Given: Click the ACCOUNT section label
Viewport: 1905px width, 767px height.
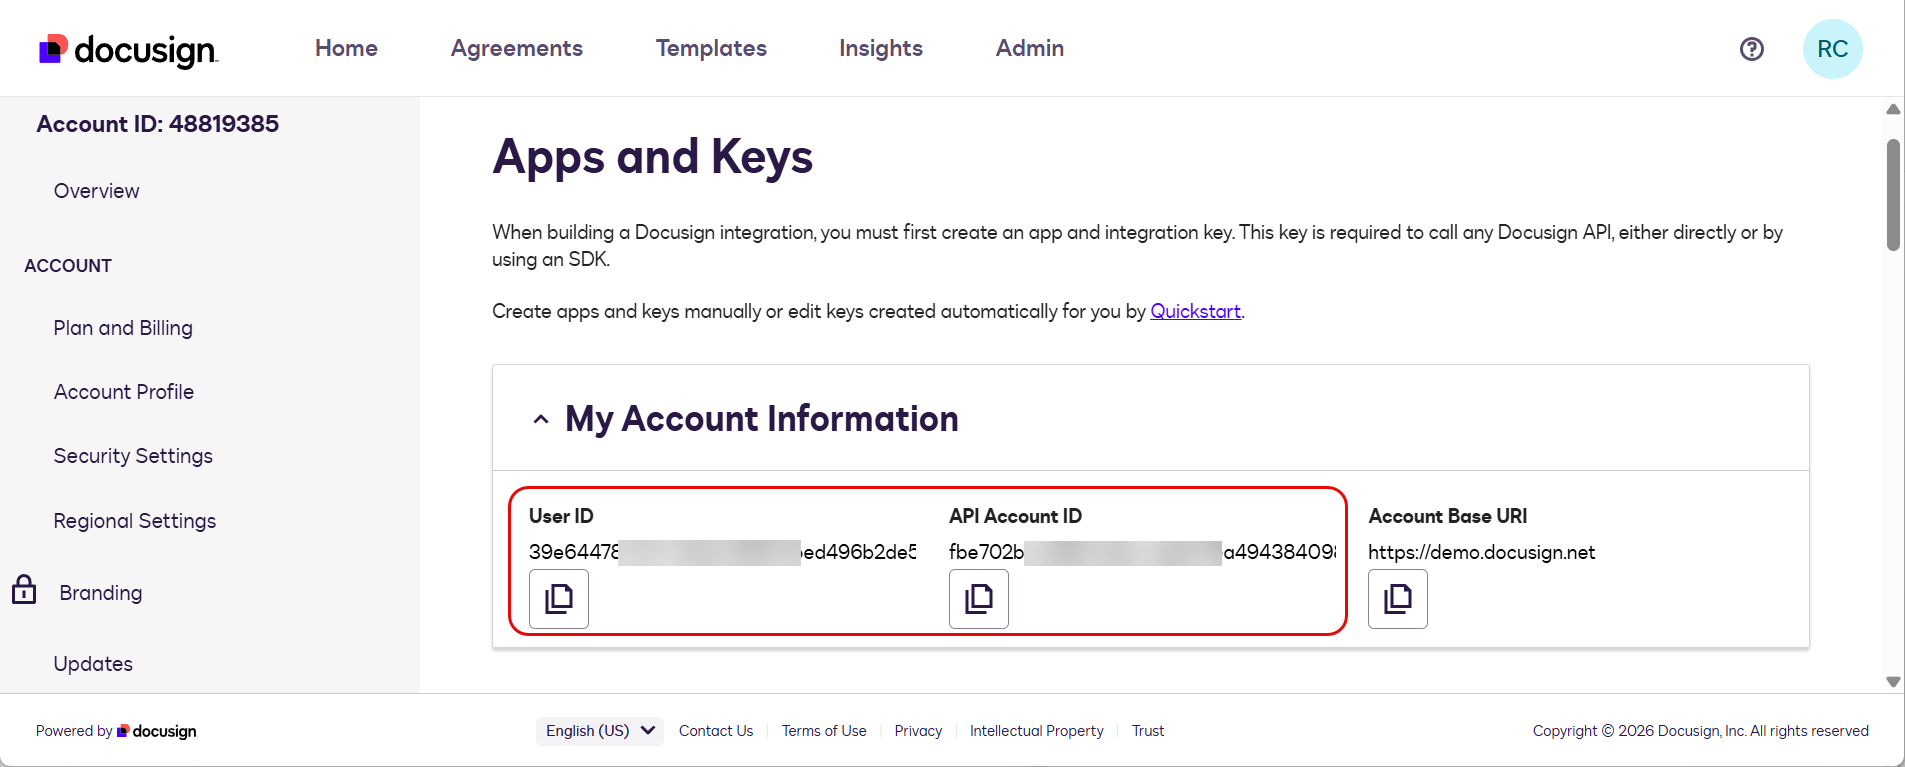Looking at the screenshot, I should coord(68,266).
